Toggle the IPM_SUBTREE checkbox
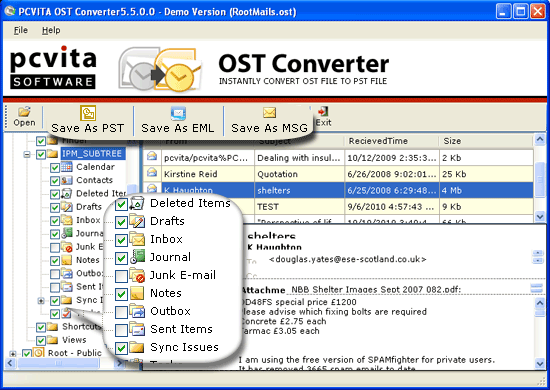The width and height of the screenshot is (550, 390). click(x=41, y=154)
